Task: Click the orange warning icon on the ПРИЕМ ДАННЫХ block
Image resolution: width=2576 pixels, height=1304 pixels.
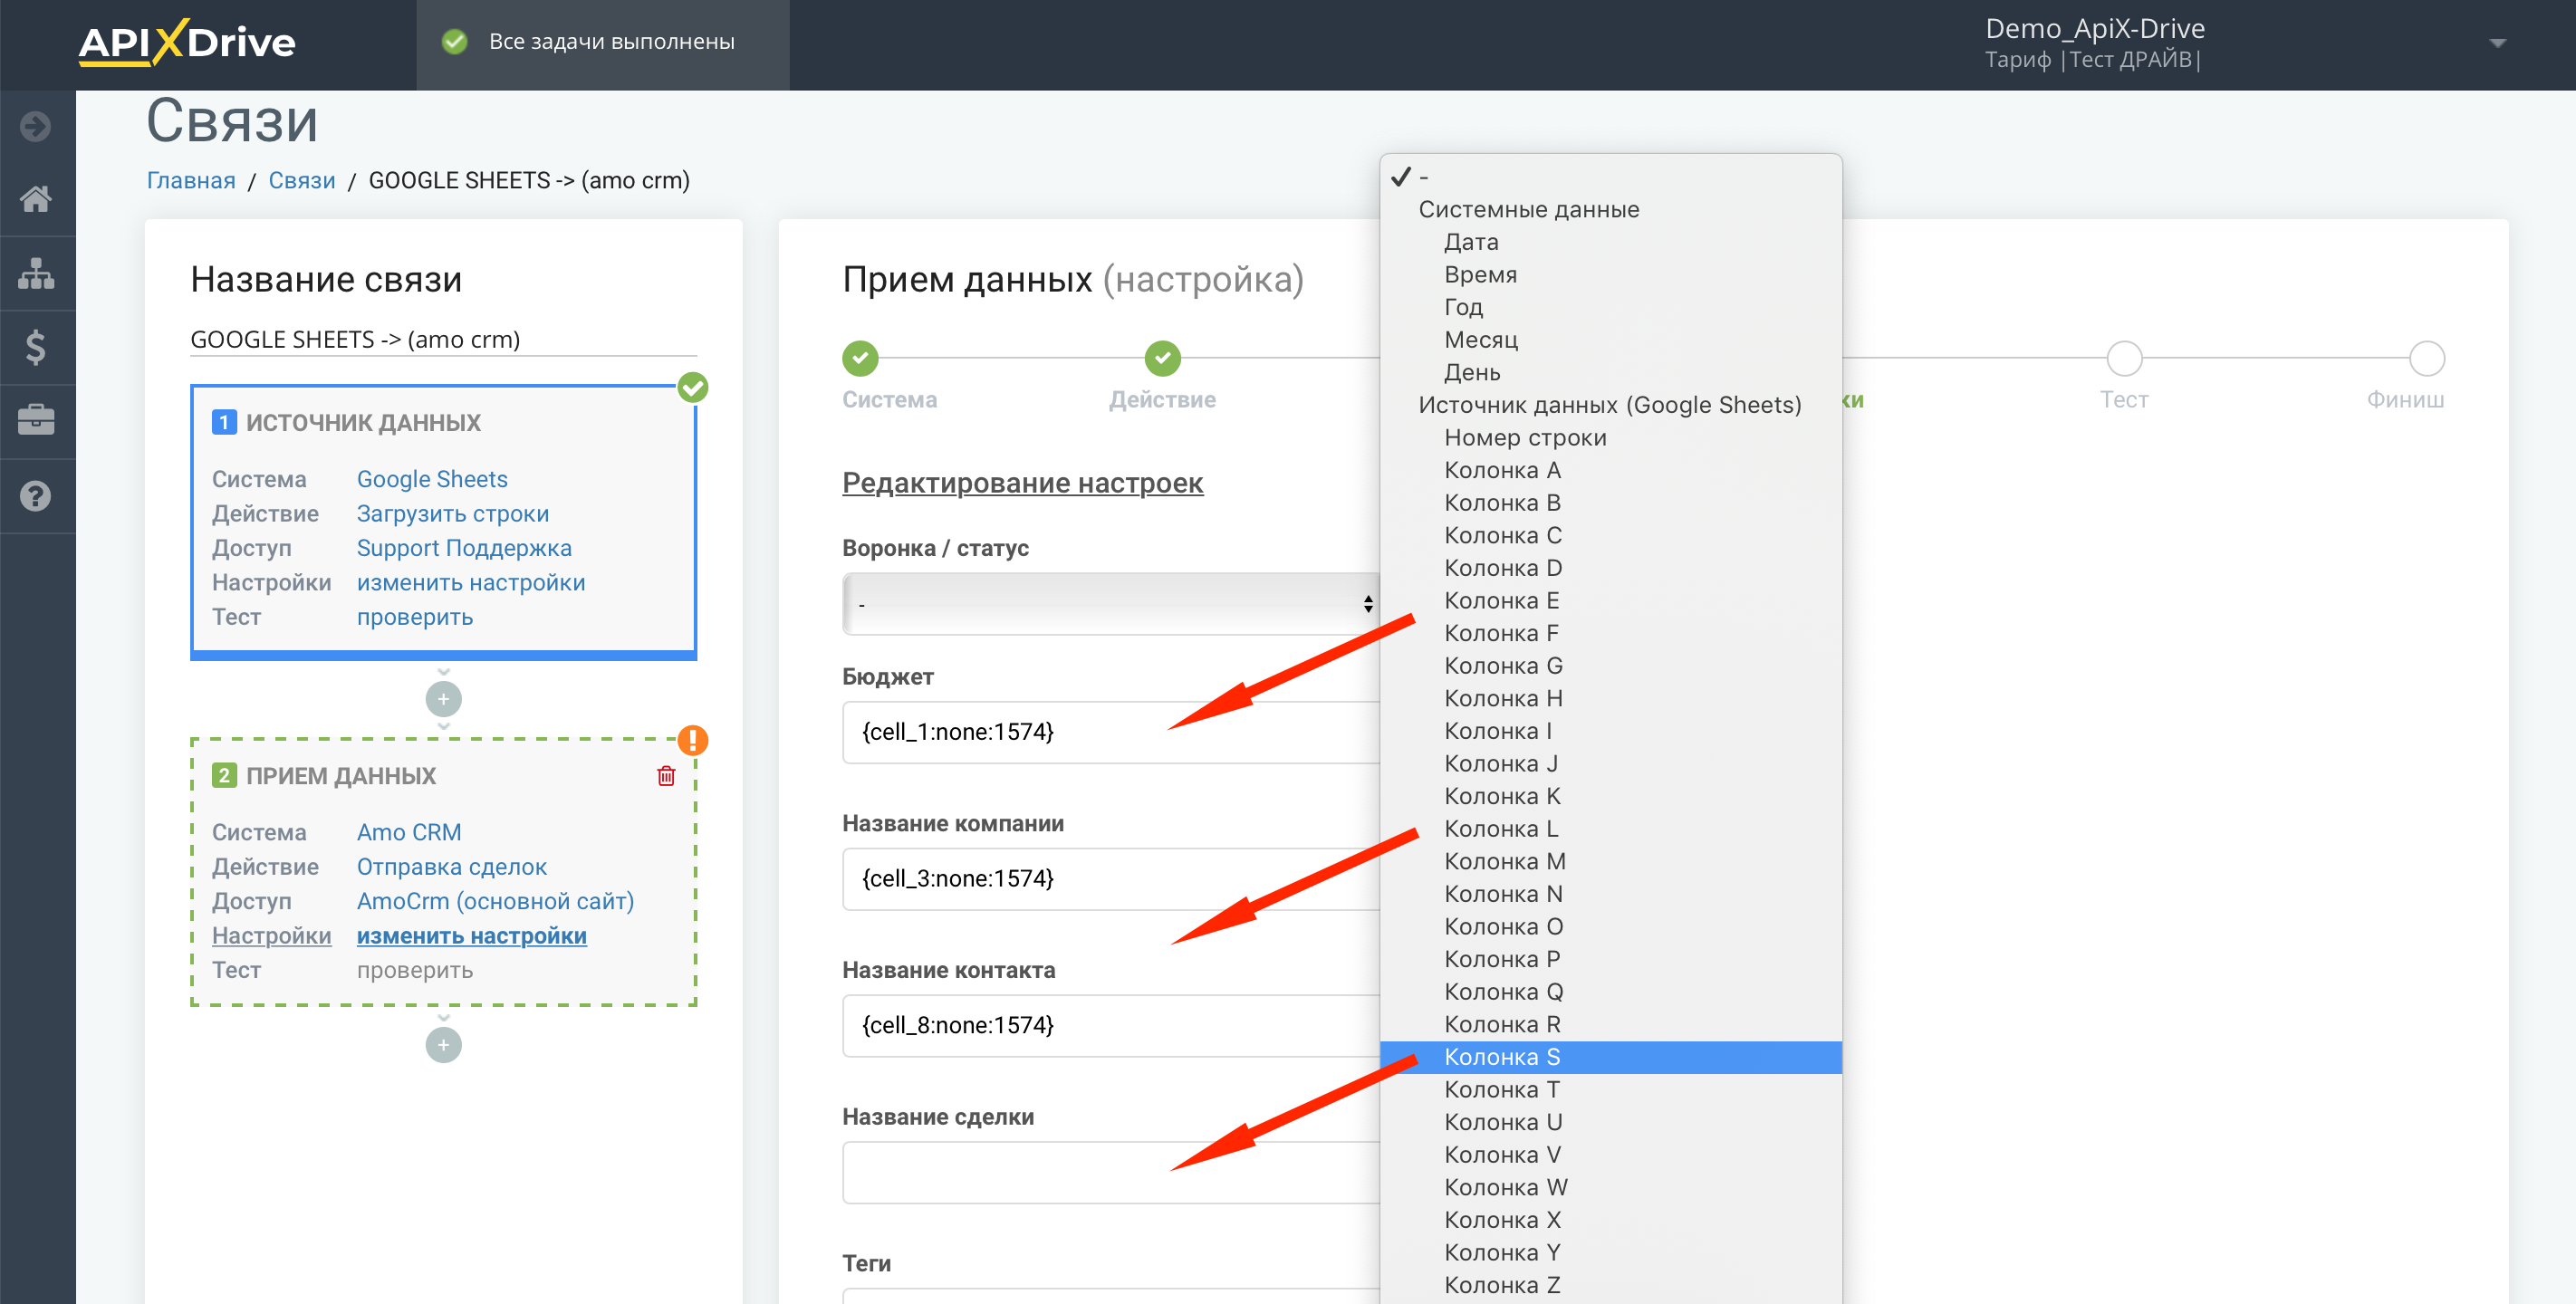Action: [x=693, y=741]
